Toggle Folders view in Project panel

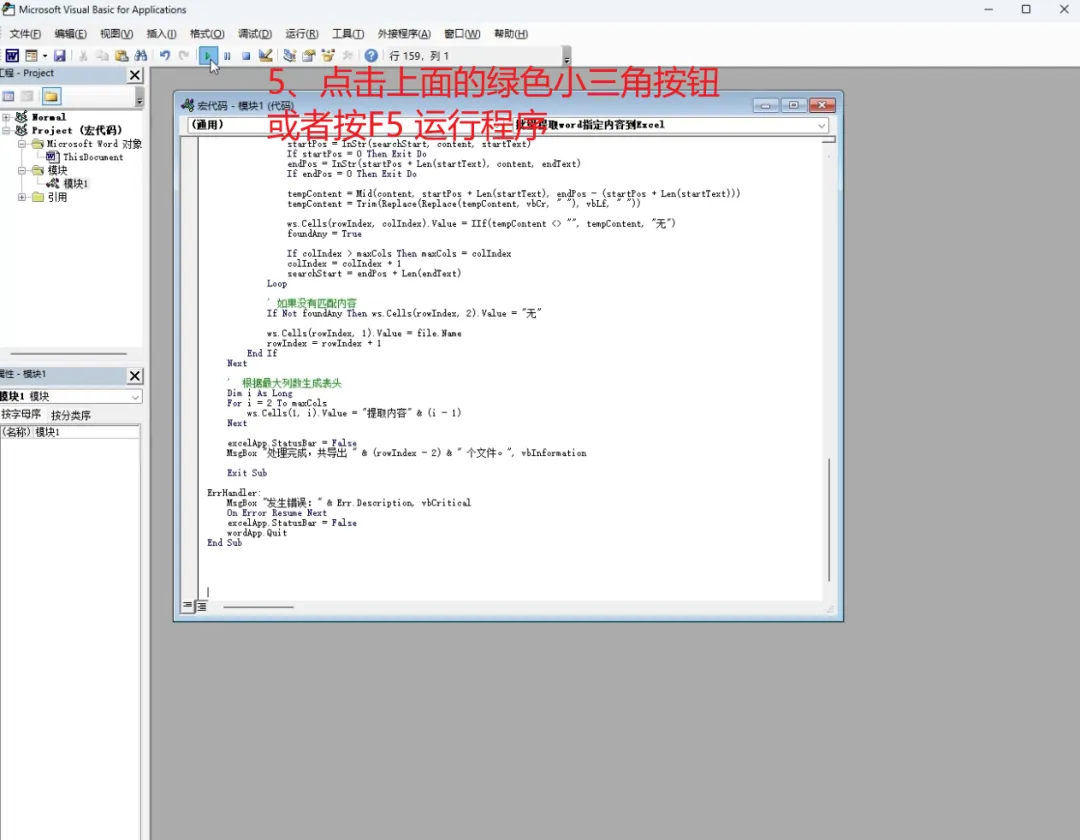pos(51,96)
